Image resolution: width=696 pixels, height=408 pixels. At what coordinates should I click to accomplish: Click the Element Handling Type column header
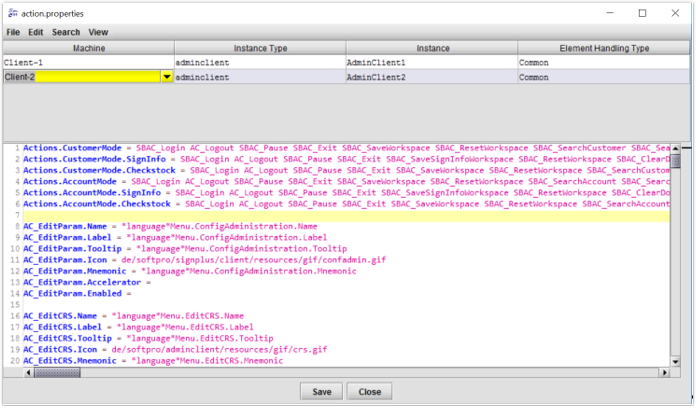[604, 48]
